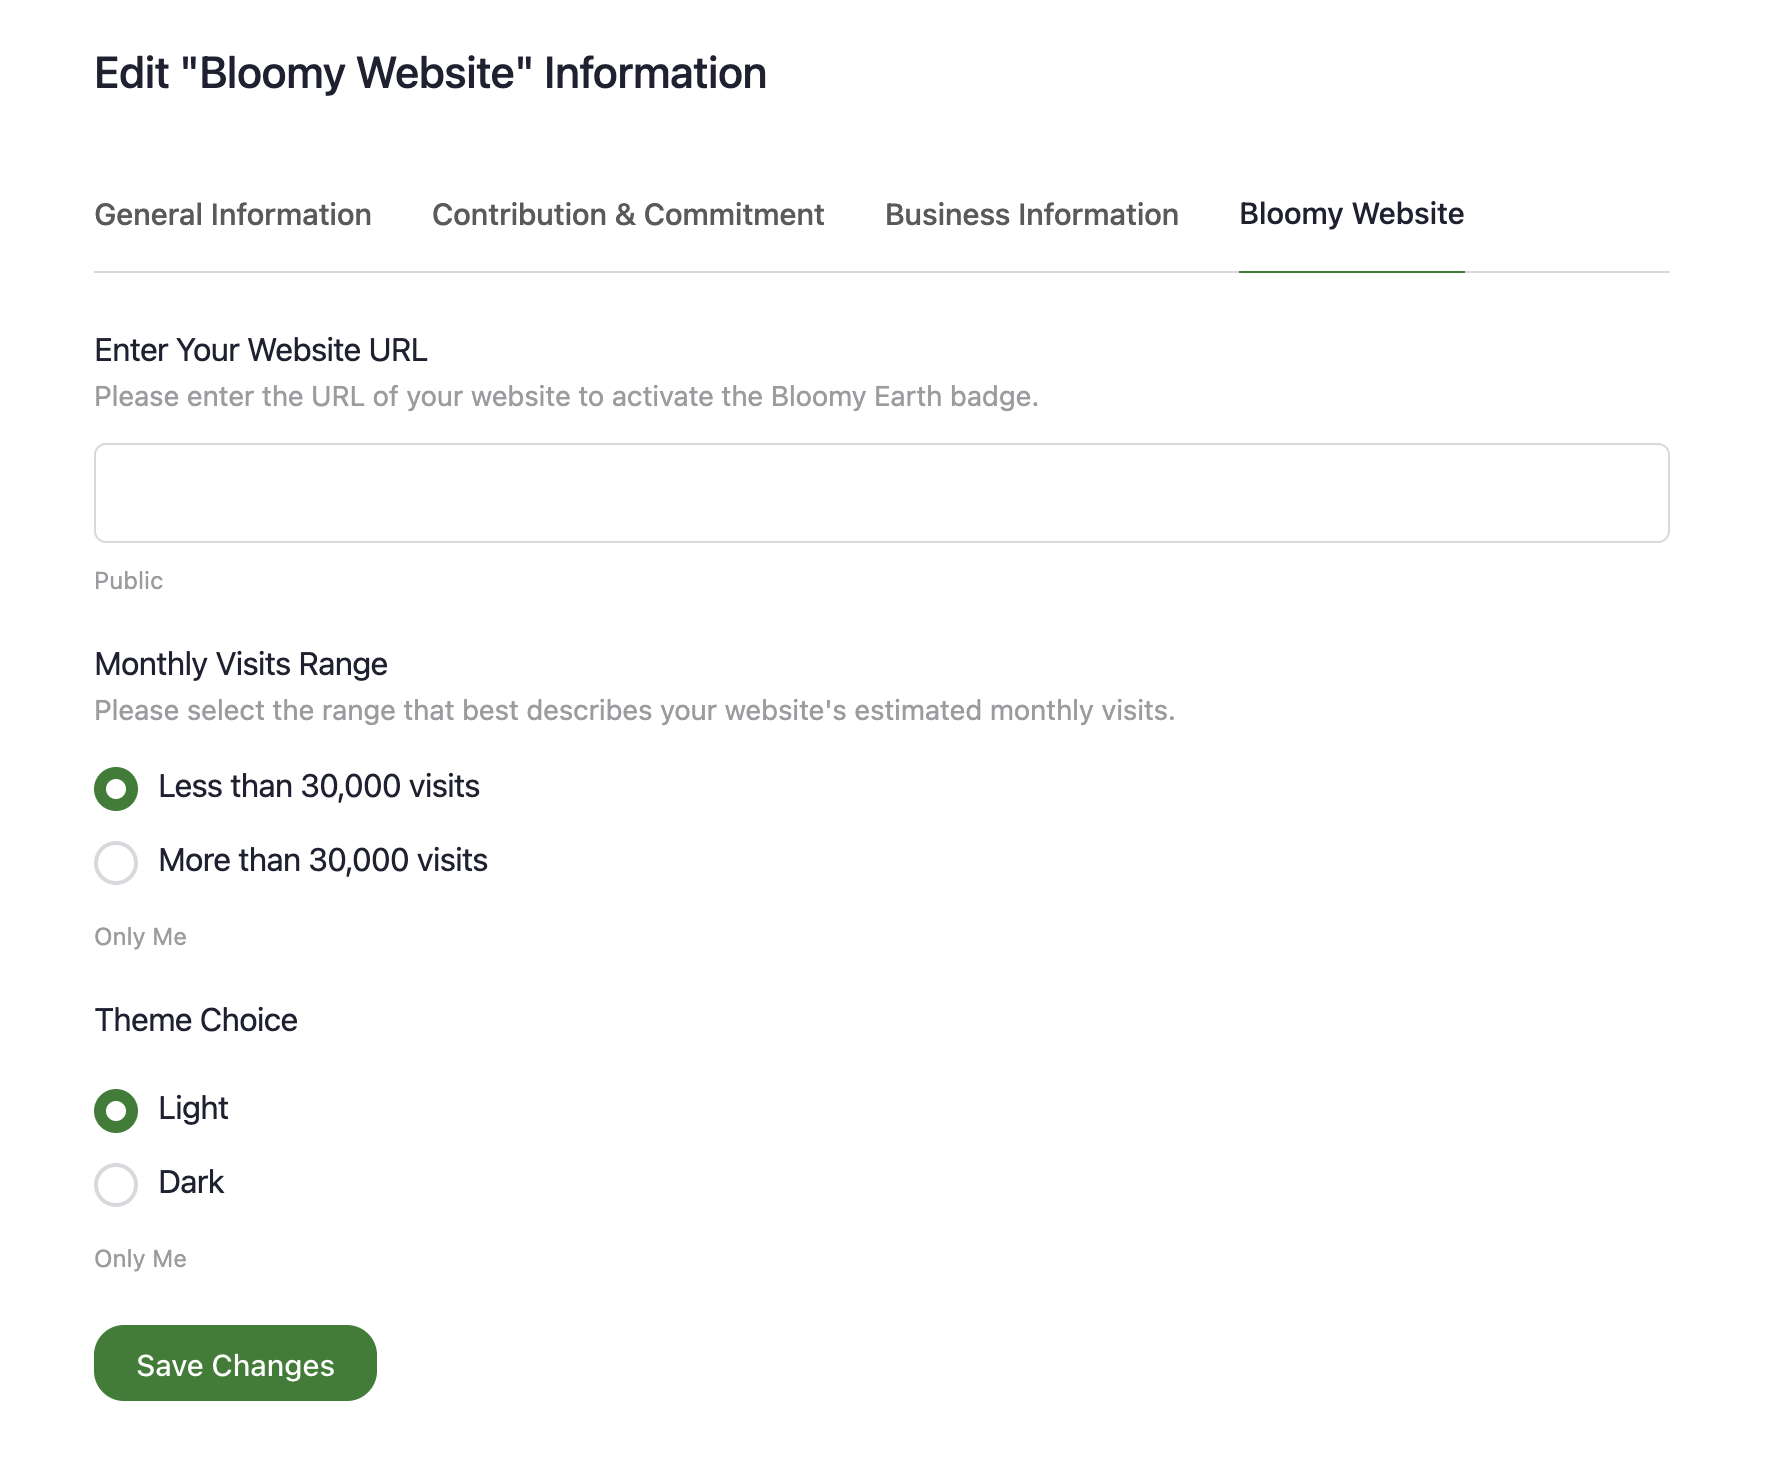Screen dimensions: 1786x1460
Task: Click the Bloomy Earth badge description text
Action: point(566,397)
